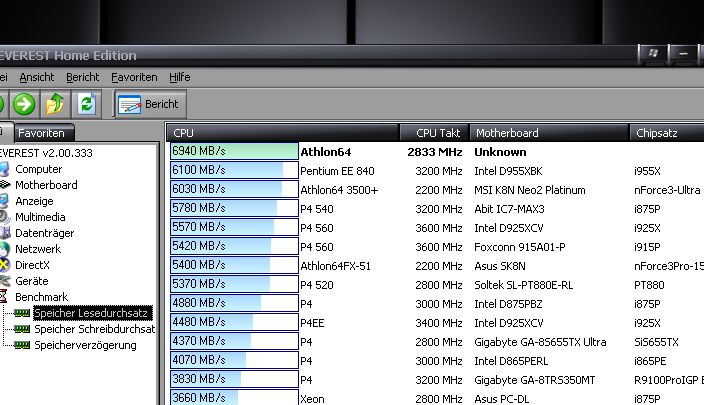Click the MSI K8N Neo2 Platinum cell
This screenshot has height=405, width=704.
pos(530,190)
